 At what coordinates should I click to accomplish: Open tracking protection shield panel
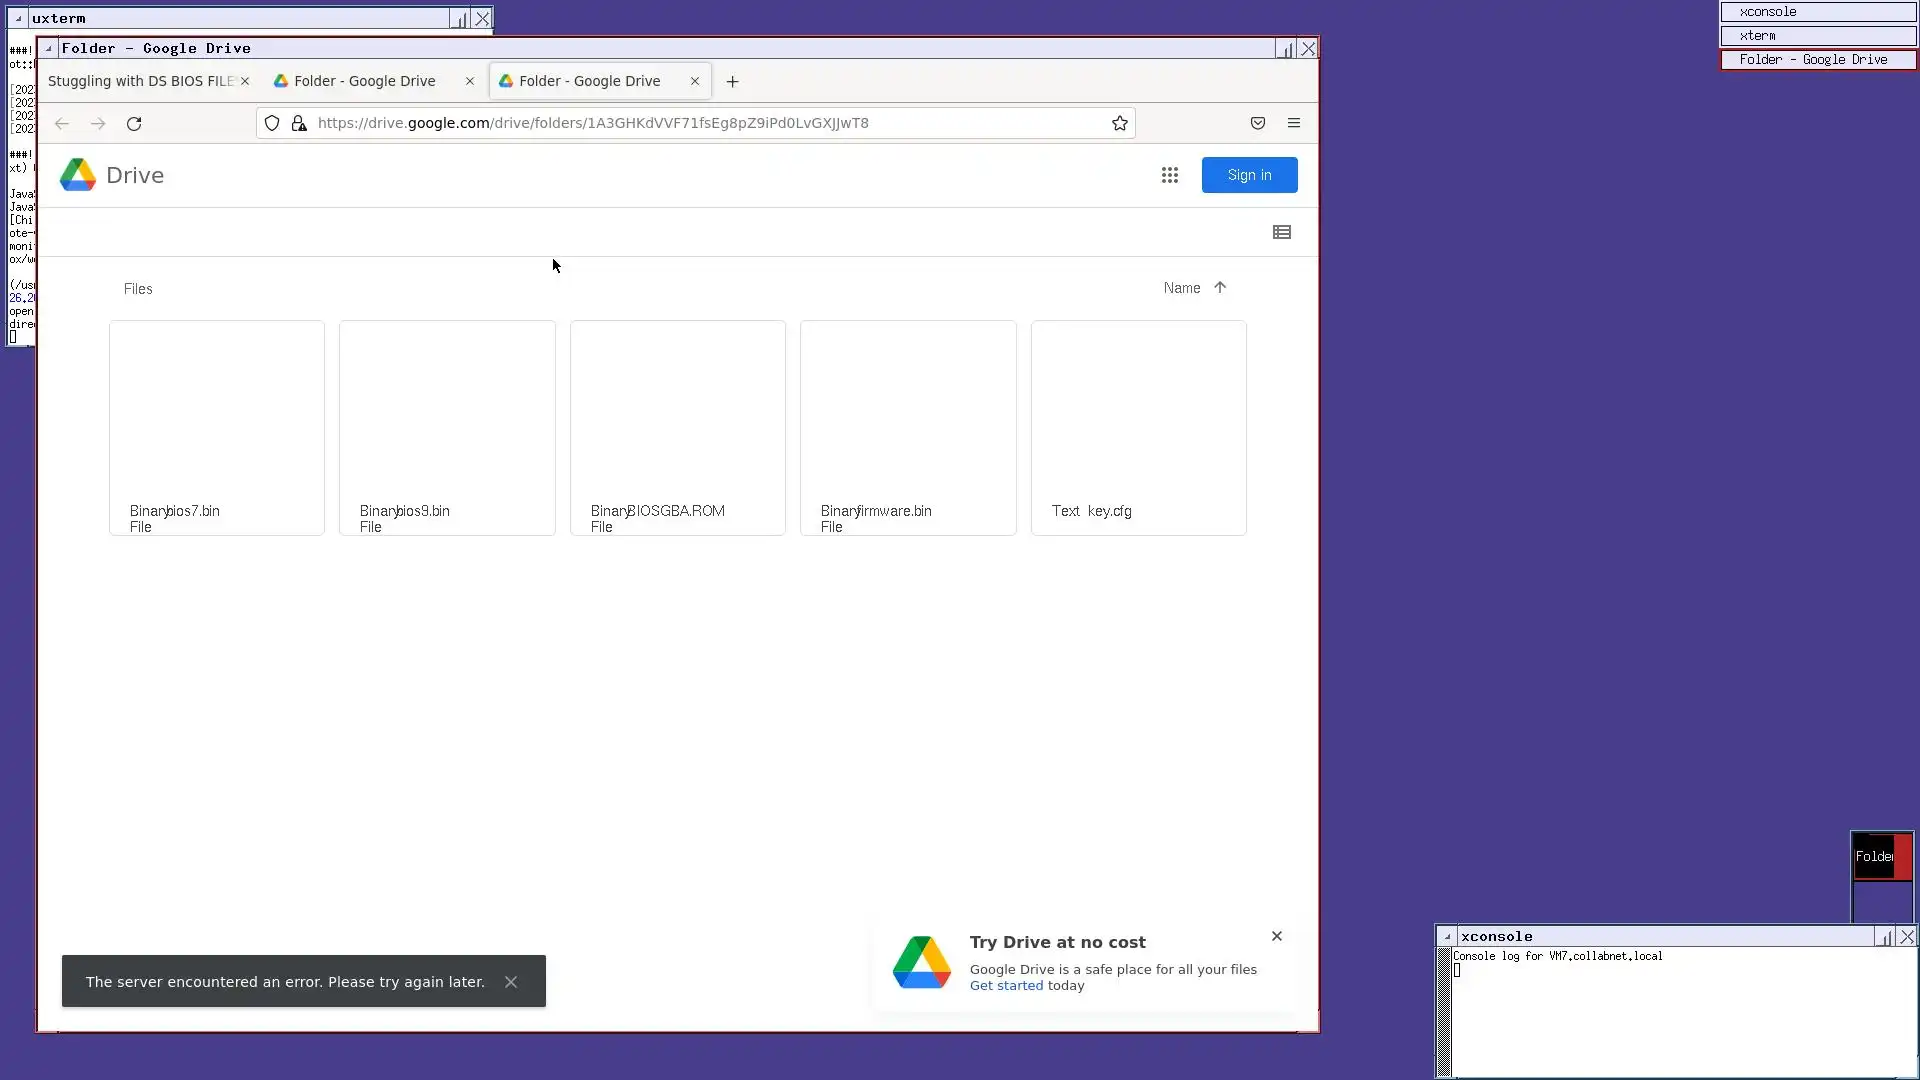point(272,123)
